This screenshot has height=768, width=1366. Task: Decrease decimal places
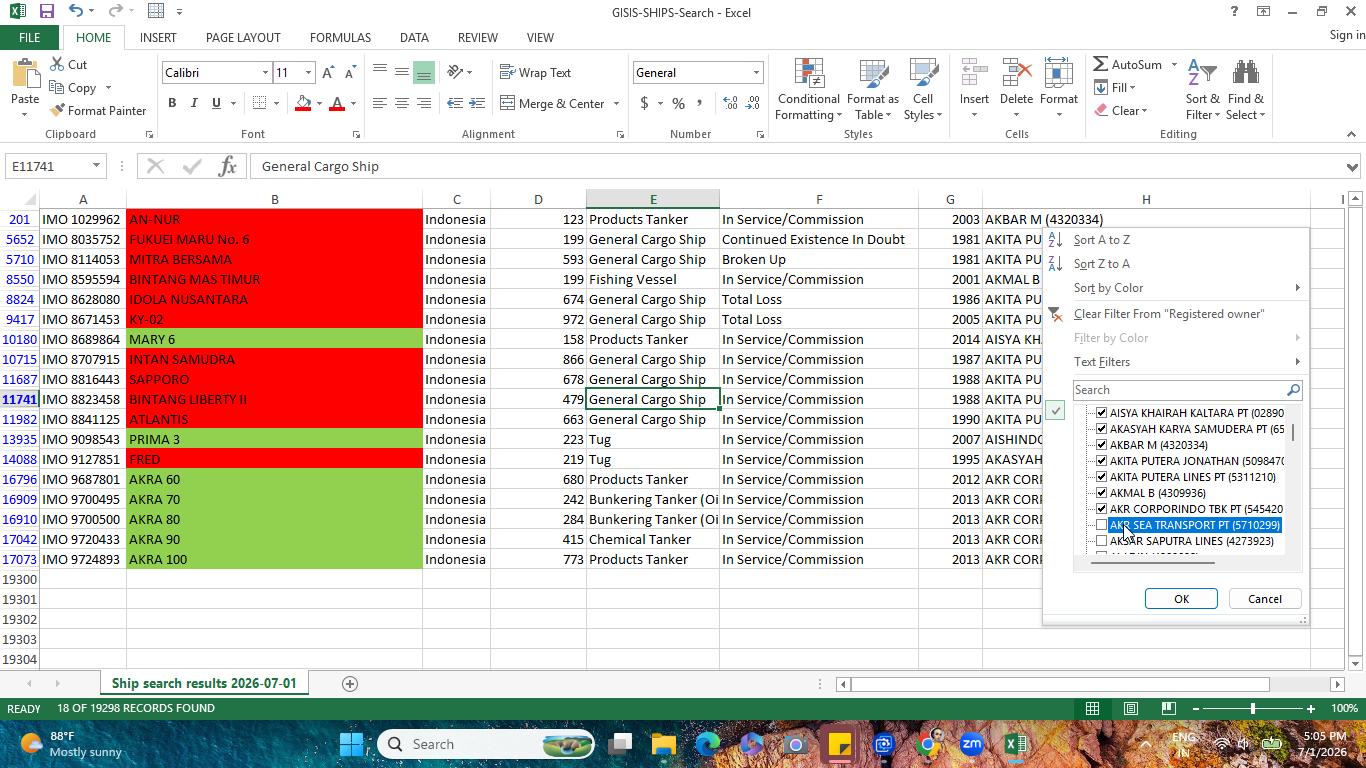click(x=752, y=103)
